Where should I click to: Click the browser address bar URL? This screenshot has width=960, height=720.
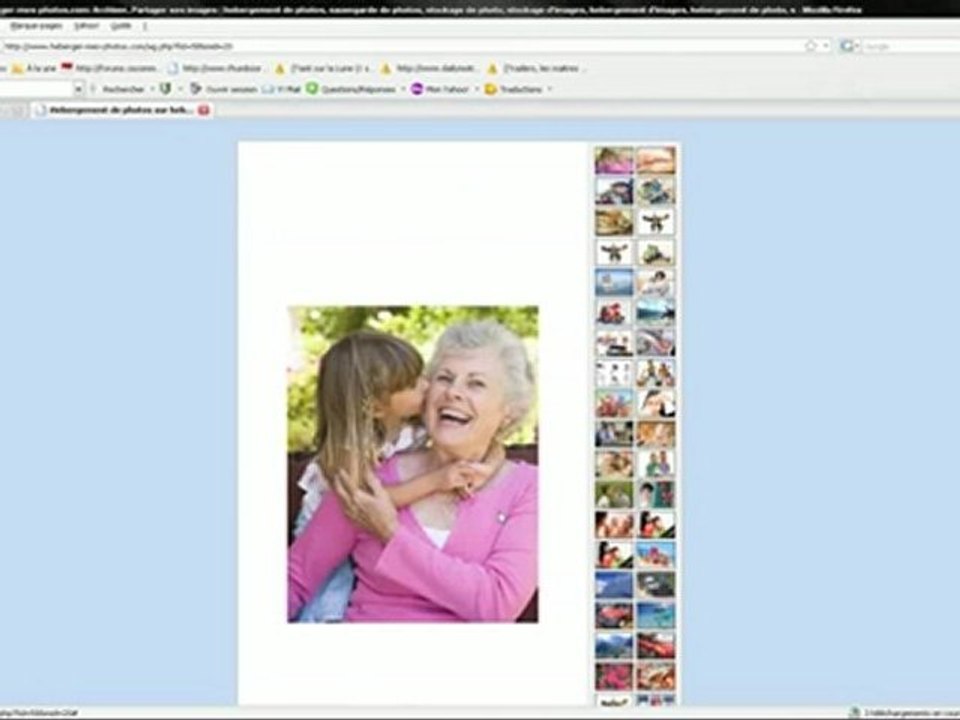[118, 46]
